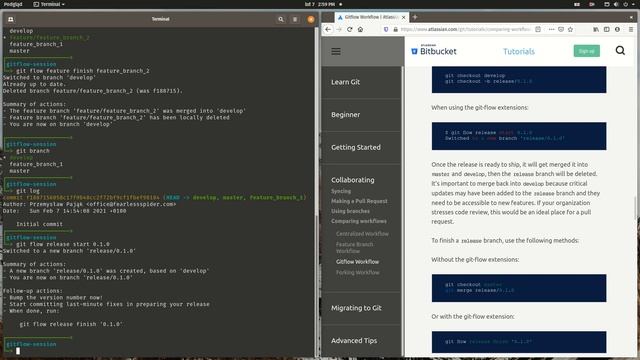Image resolution: width=640 pixels, height=360 pixels.
Task: Reload the Gitflow Workflow page
Action: tap(350, 29)
